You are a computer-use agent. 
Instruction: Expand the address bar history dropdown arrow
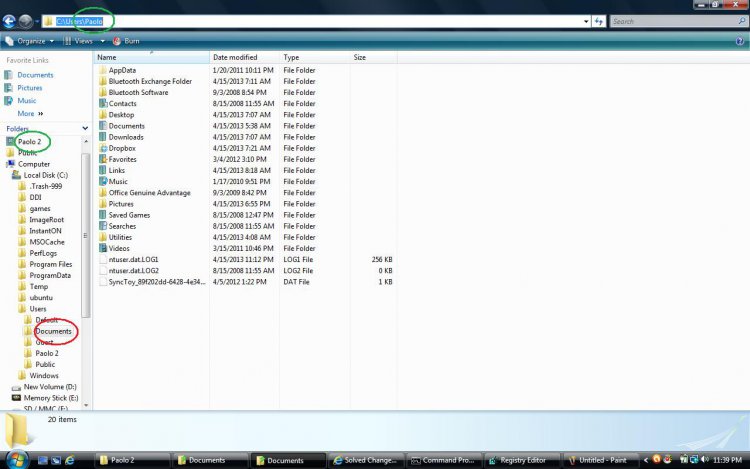click(586, 22)
